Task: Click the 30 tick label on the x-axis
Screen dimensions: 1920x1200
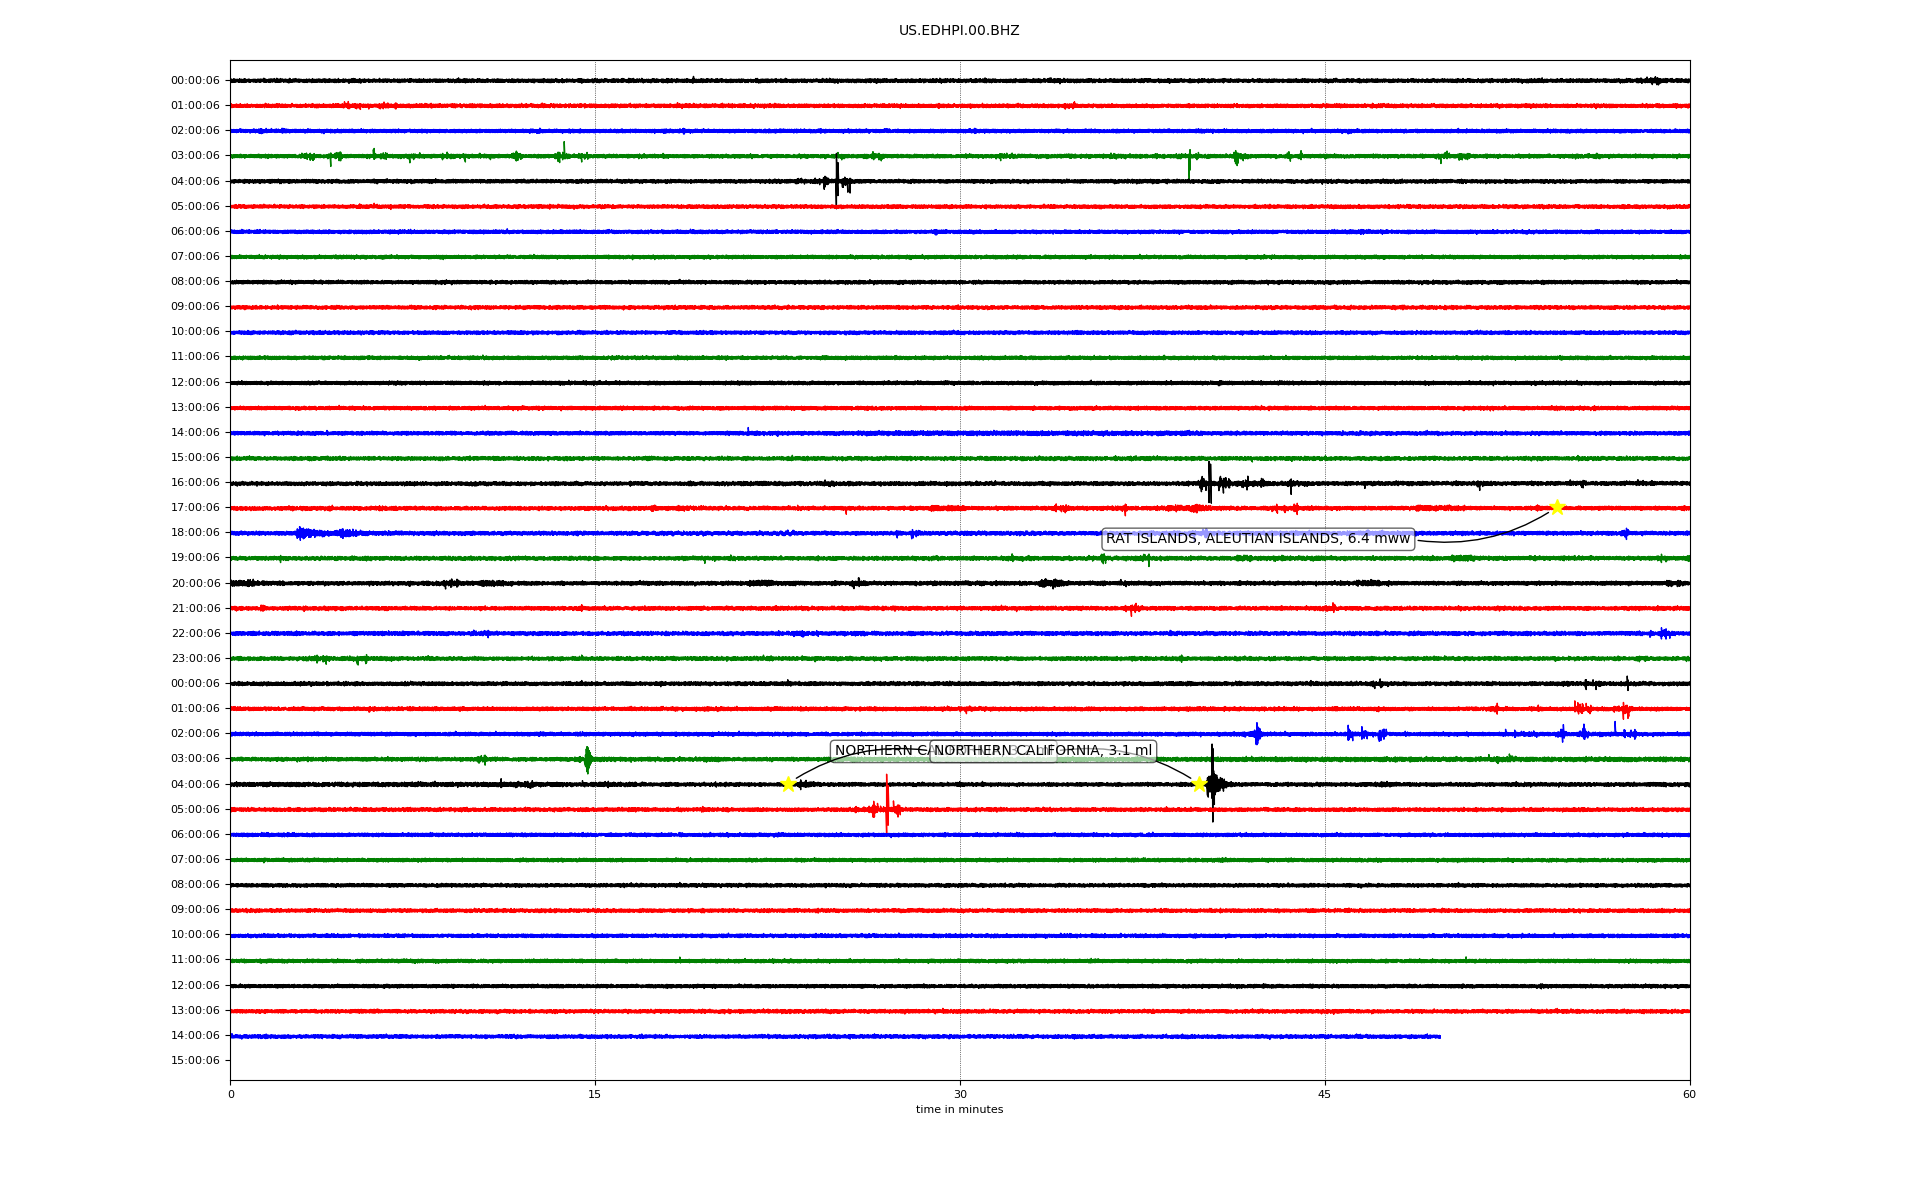Action: pyautogui.click(x=960, y=1094)
